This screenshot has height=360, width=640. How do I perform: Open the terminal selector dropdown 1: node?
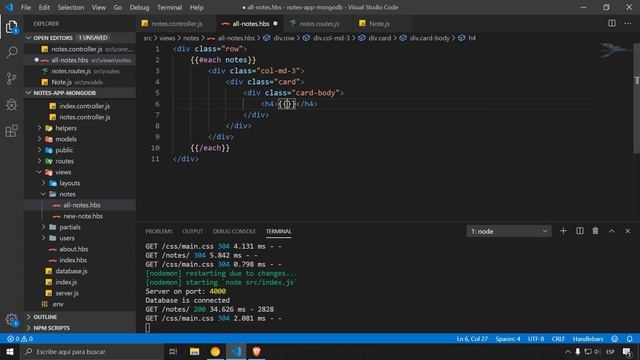pyautogui.click(x=509, y=231)
